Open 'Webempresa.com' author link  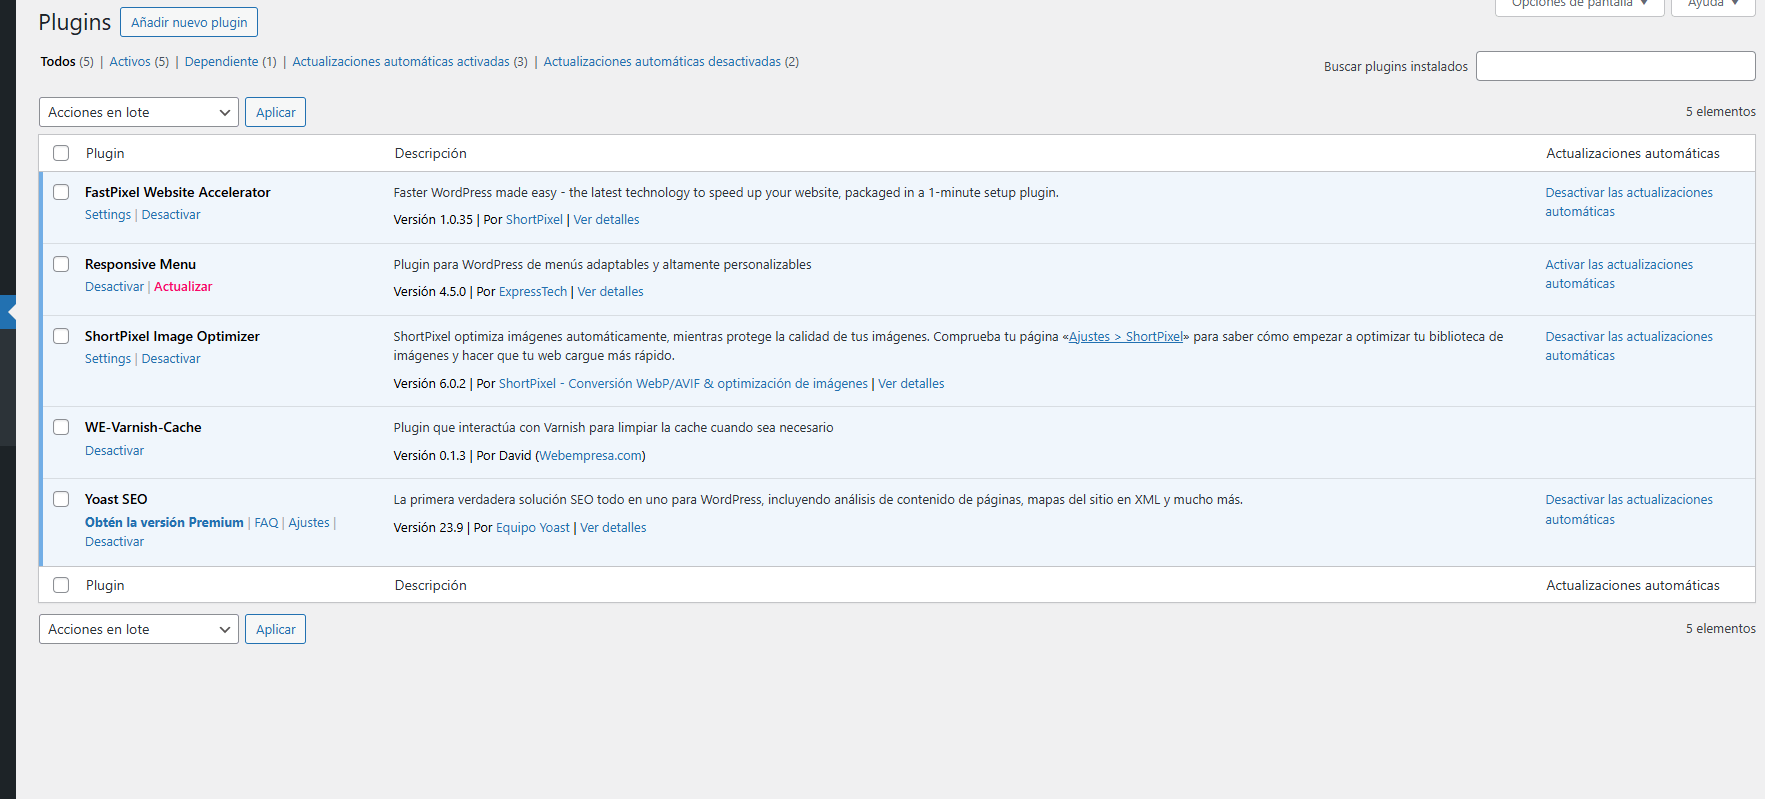tap(591, 456)
